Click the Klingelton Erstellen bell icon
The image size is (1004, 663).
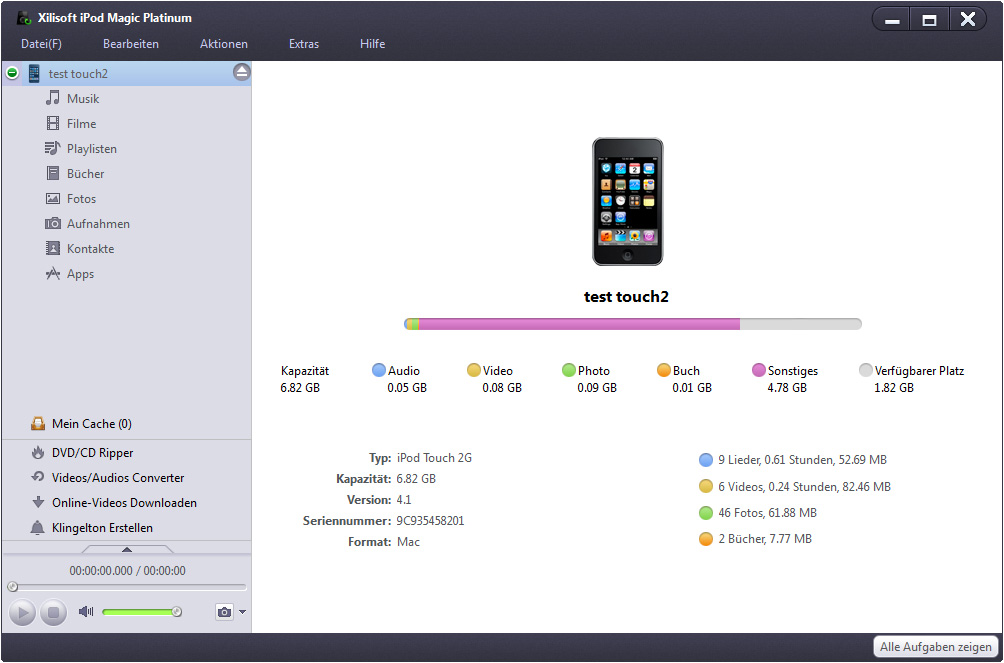pos(38,528)
